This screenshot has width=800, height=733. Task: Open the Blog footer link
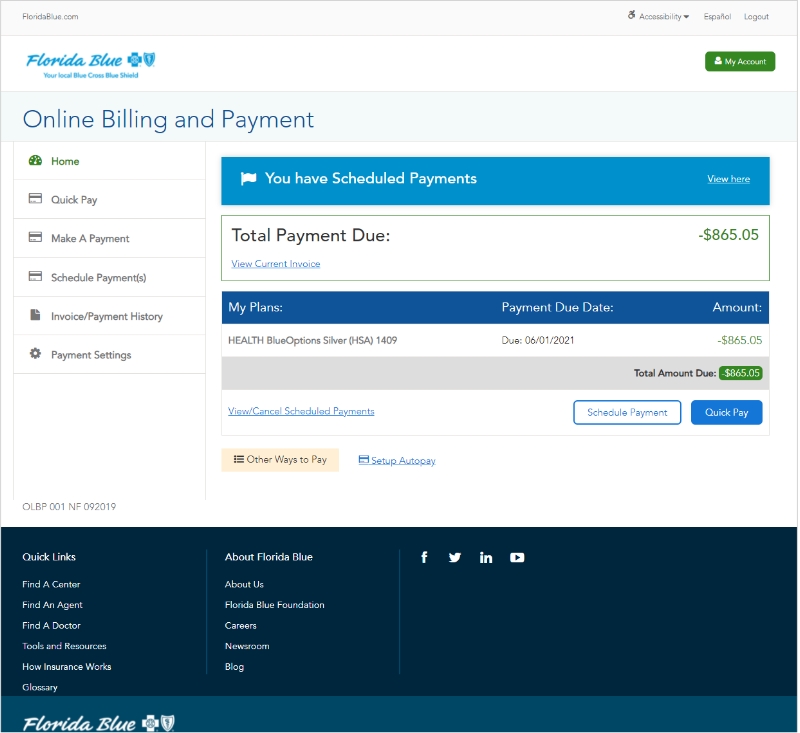pos(235,667)
